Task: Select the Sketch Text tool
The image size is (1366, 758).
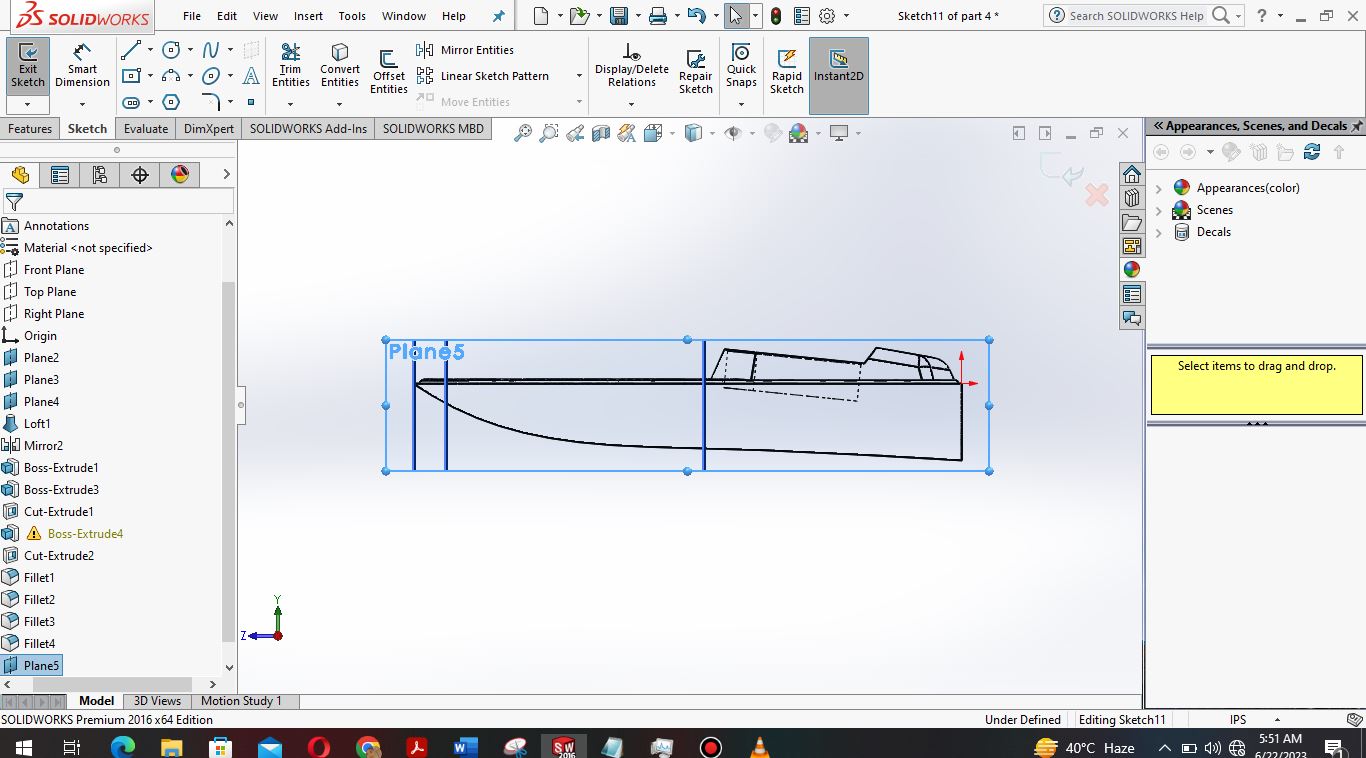Action: [x=251, y=76]
